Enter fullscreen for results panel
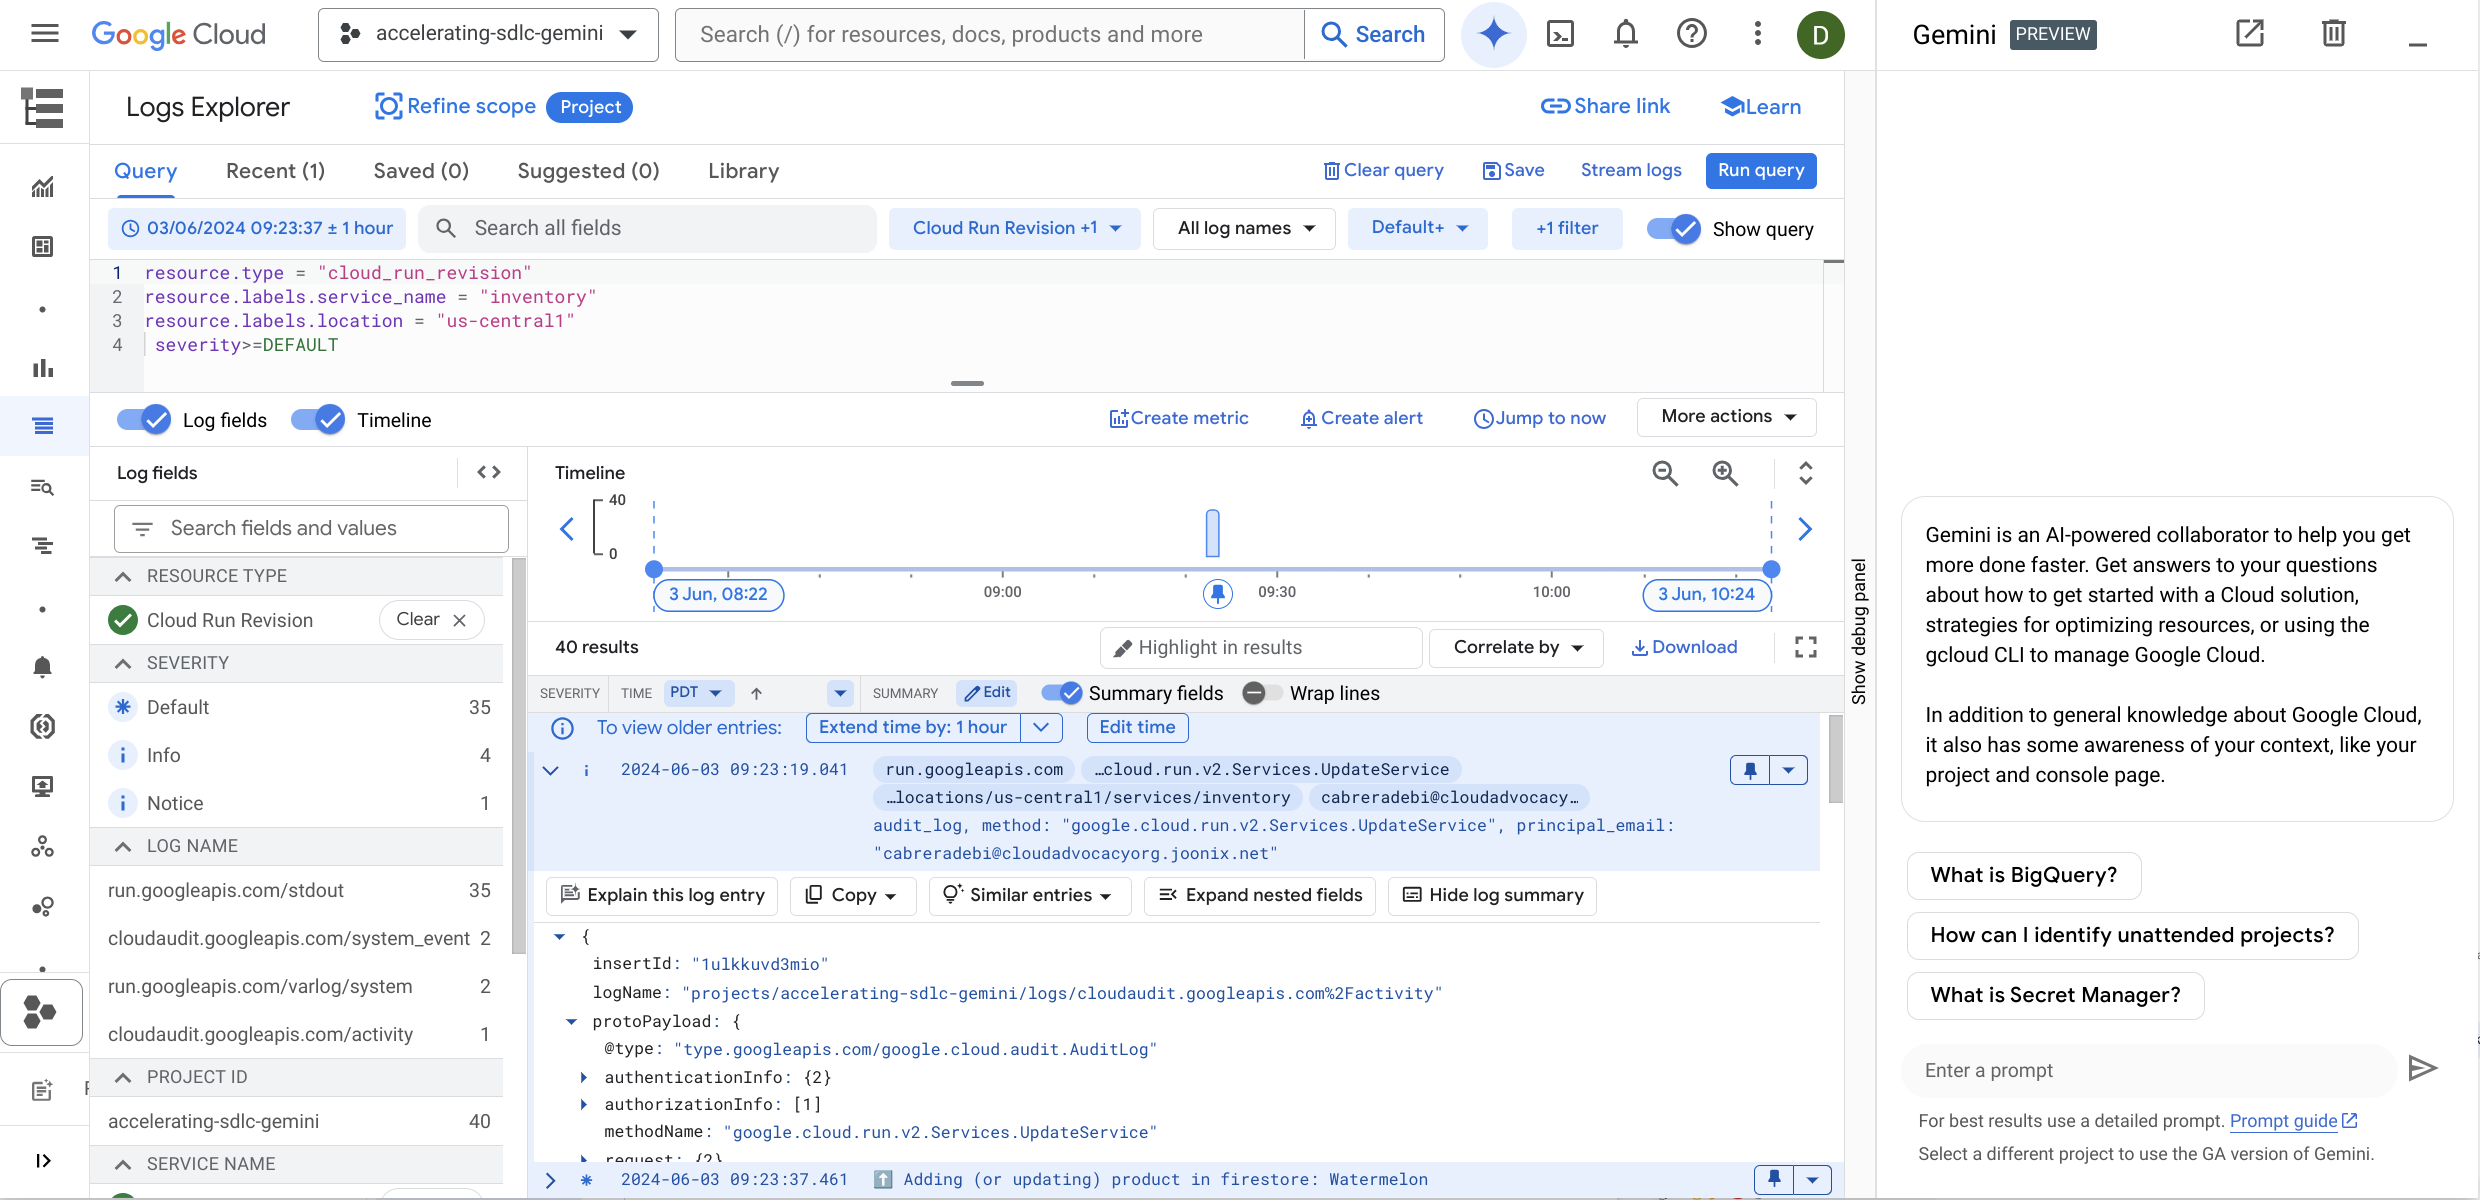This screenshot has width=2480, height=1200. tap(1806, 647)
